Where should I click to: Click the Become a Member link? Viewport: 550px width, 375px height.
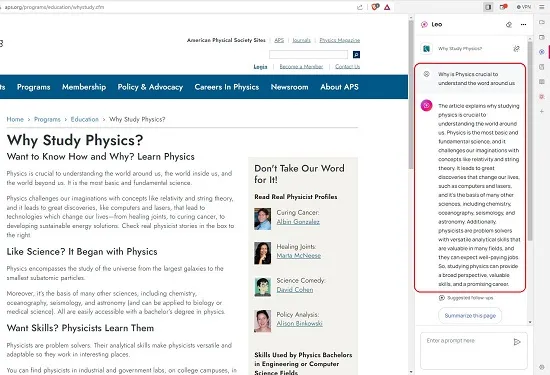pyautogui.click(x=301, y=67)
